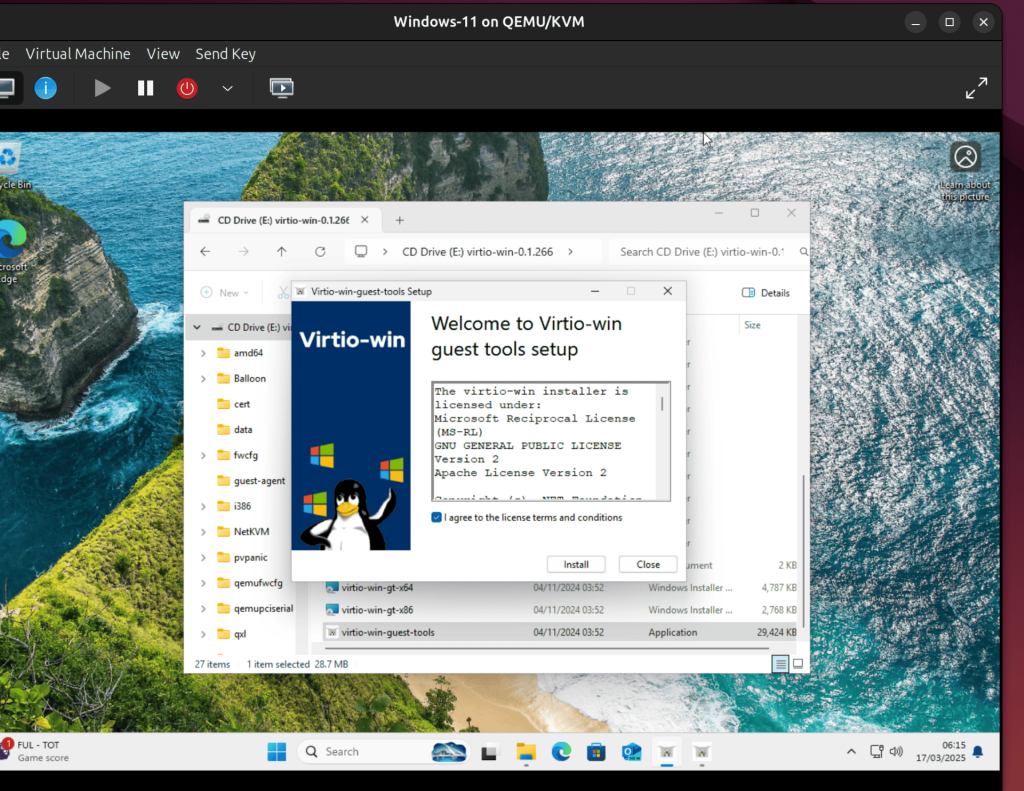The height and width of the screenshot is (791, 1024).
Task: Click the red power off button
Action: (x=186, y=88)
